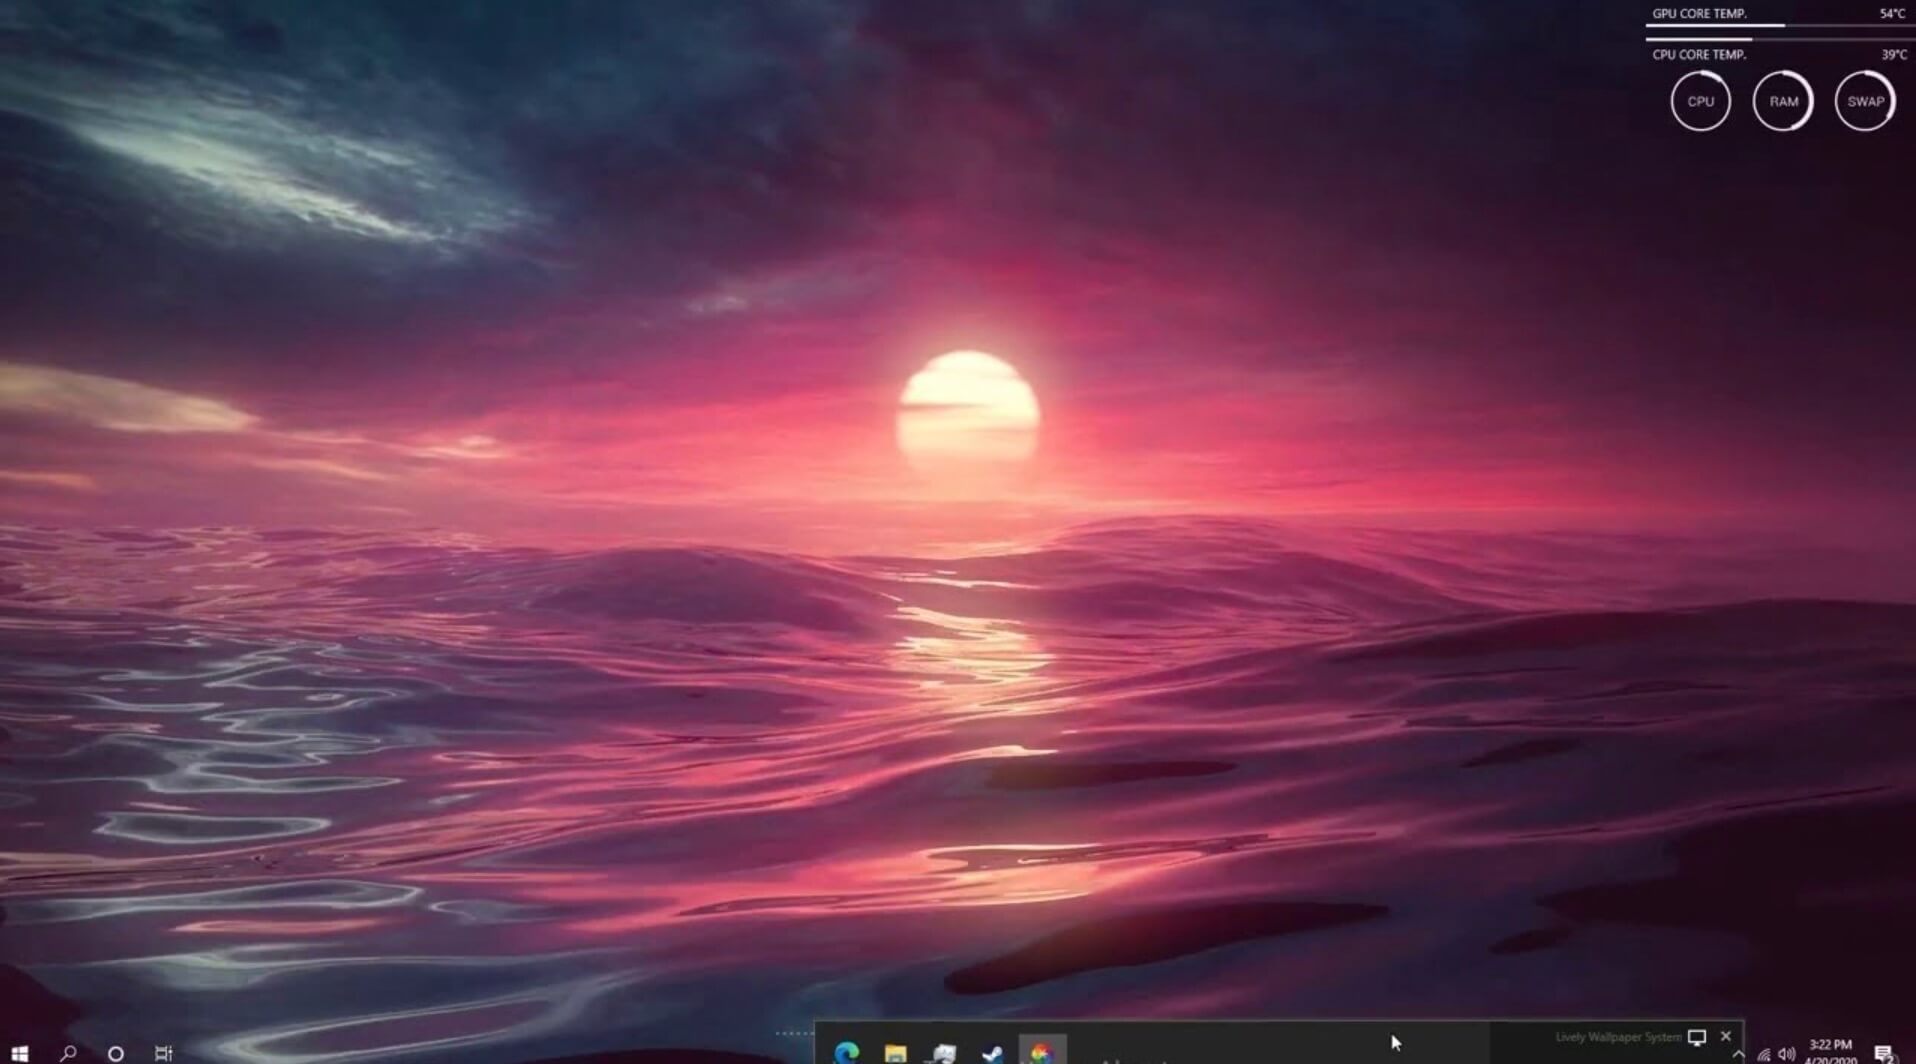The image size is (1916, 1064).
Task: Open the Windows Start menu
Action: pyautogui.click(x=20, y=1053)
